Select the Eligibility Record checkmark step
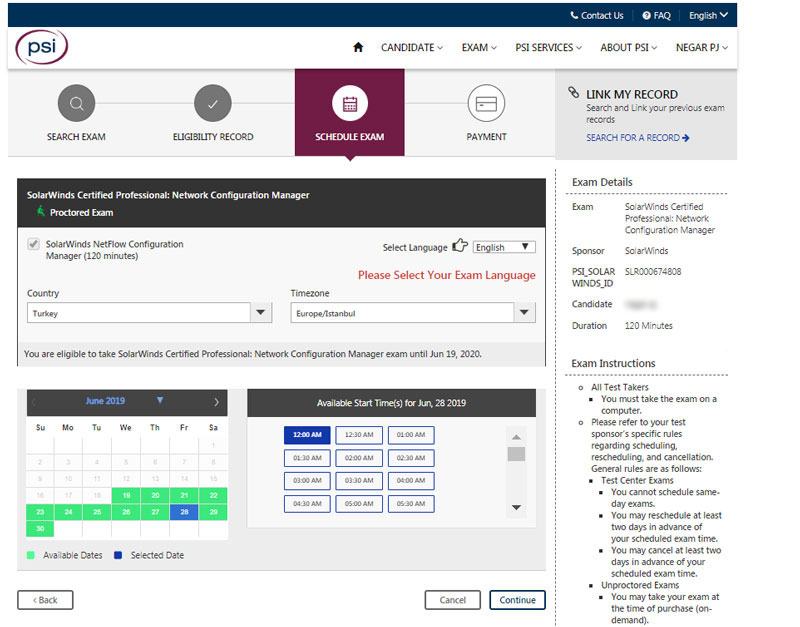The image size is (800, 627). point(213,103)
